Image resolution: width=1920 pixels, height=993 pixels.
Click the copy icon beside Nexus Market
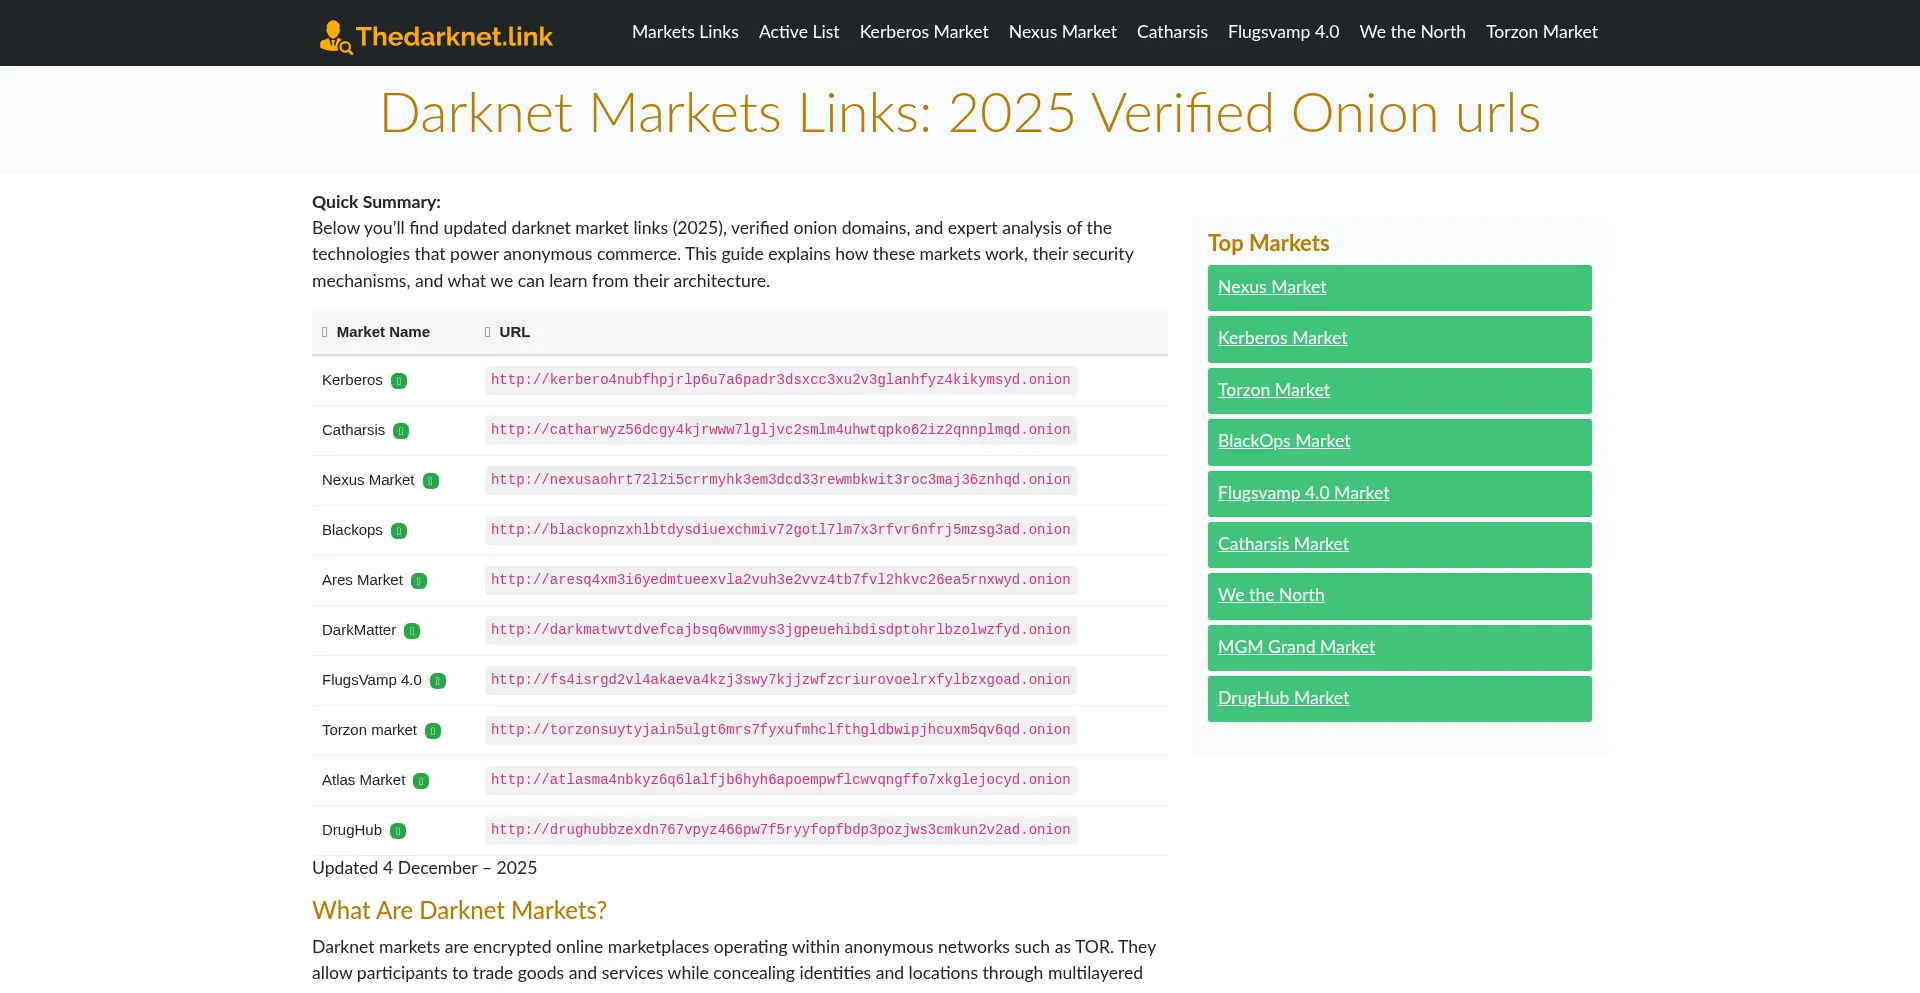[430, 481]
